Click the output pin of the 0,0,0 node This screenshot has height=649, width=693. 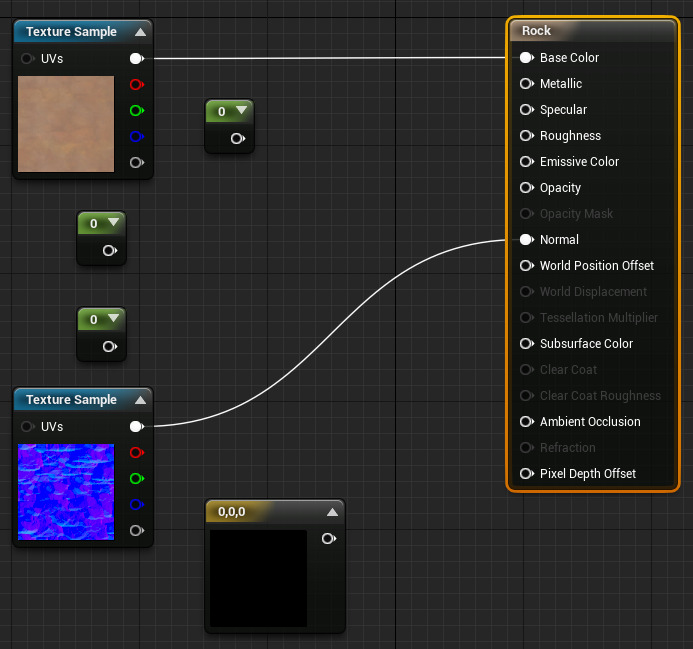point(327,539)
